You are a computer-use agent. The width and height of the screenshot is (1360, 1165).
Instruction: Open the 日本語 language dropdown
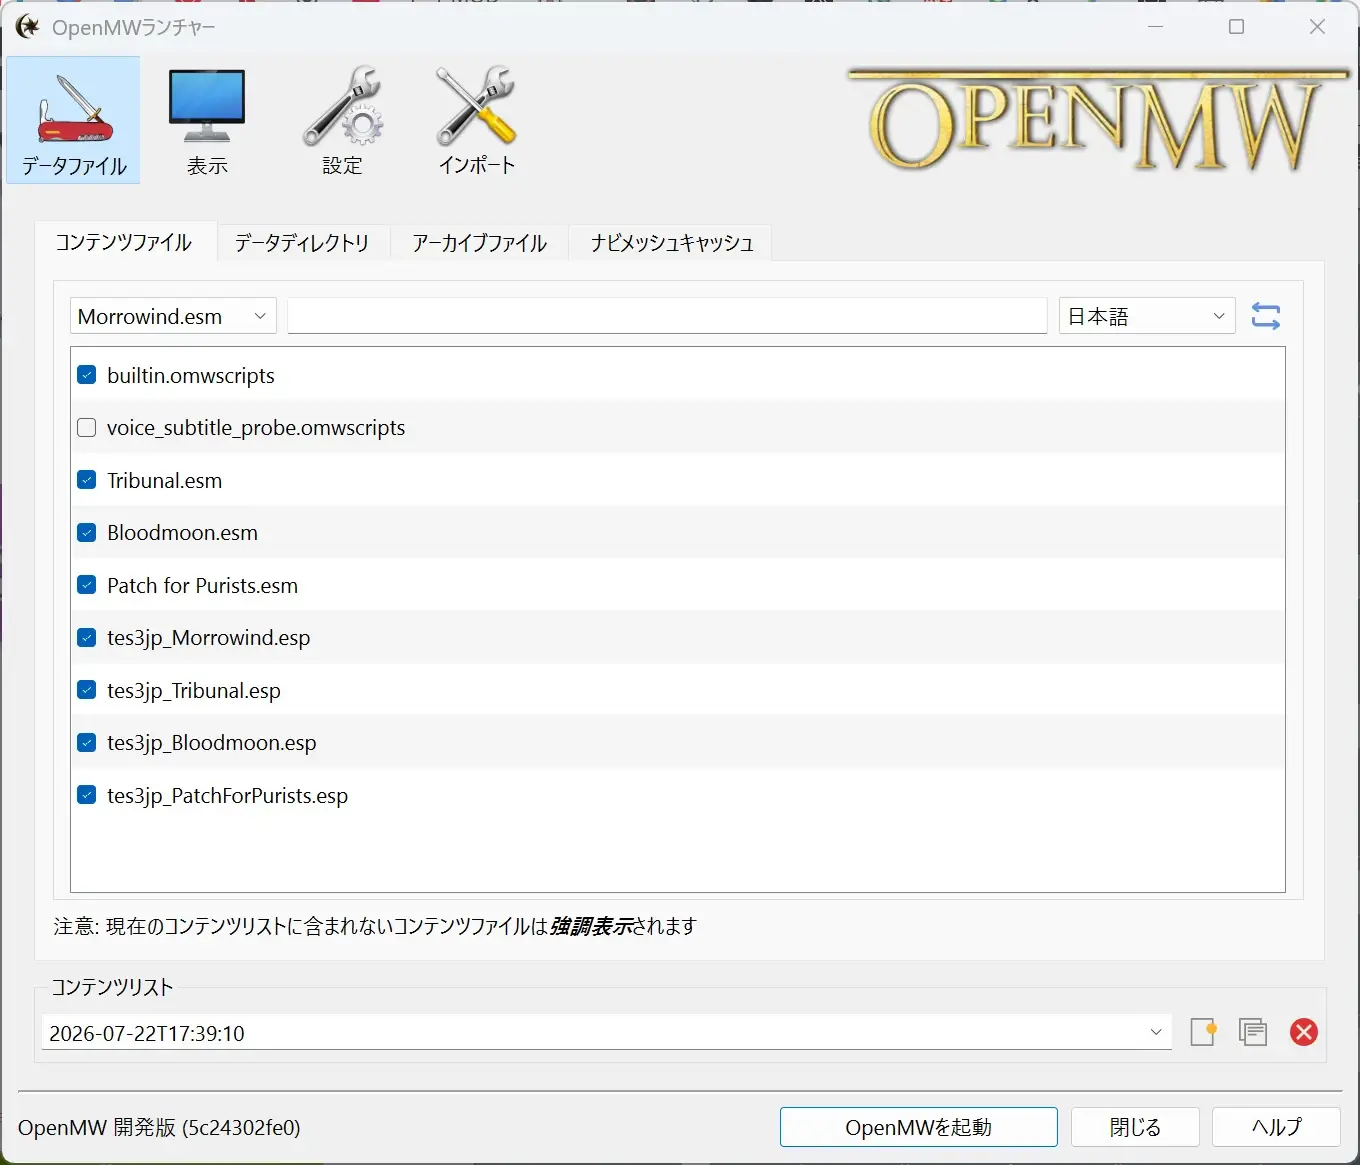pos(1147,316)
